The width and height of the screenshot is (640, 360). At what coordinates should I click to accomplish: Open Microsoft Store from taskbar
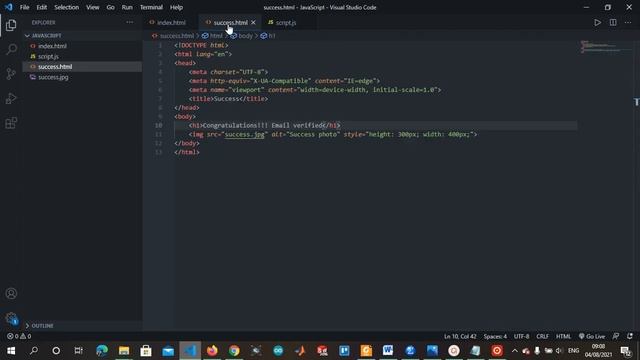[x=146, y=351]
